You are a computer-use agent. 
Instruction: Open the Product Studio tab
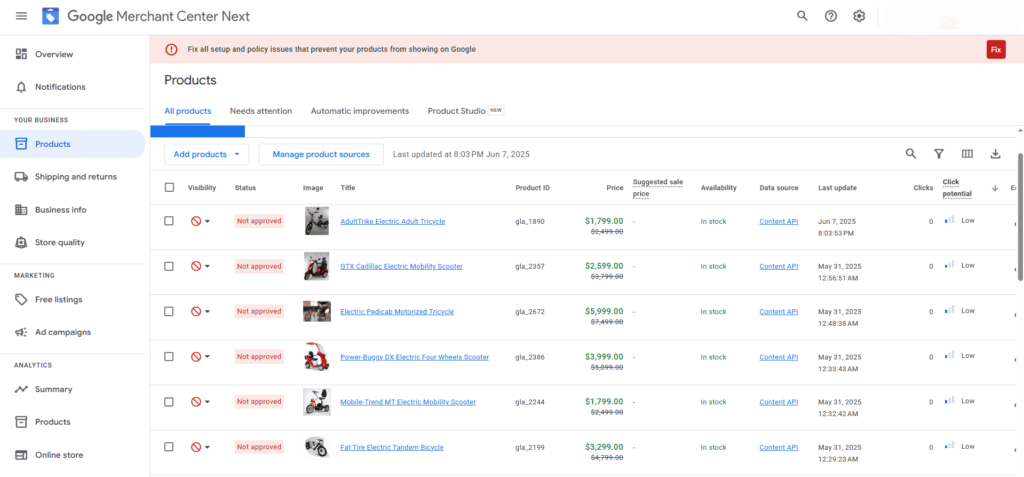coord(465,111)
